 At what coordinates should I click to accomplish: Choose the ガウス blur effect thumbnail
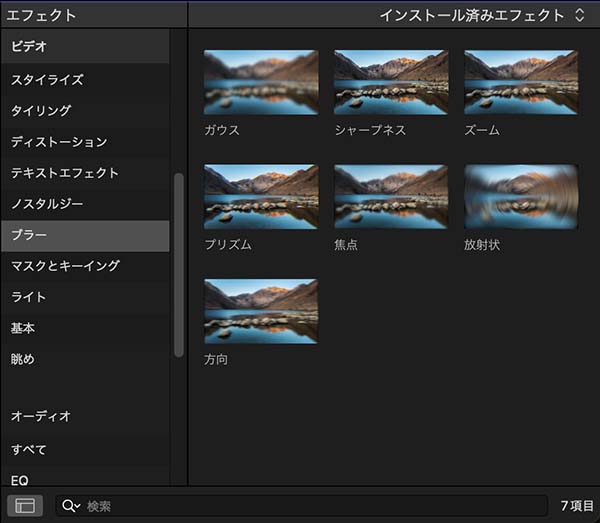pos(261,82)
